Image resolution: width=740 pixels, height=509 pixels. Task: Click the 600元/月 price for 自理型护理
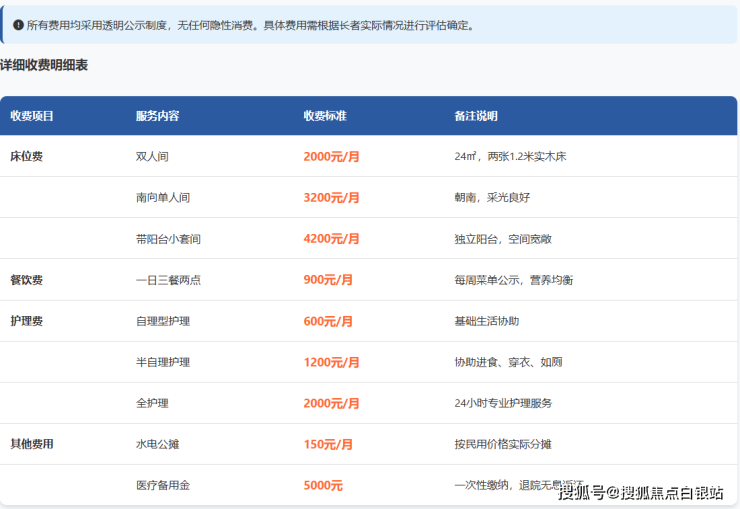328,321
